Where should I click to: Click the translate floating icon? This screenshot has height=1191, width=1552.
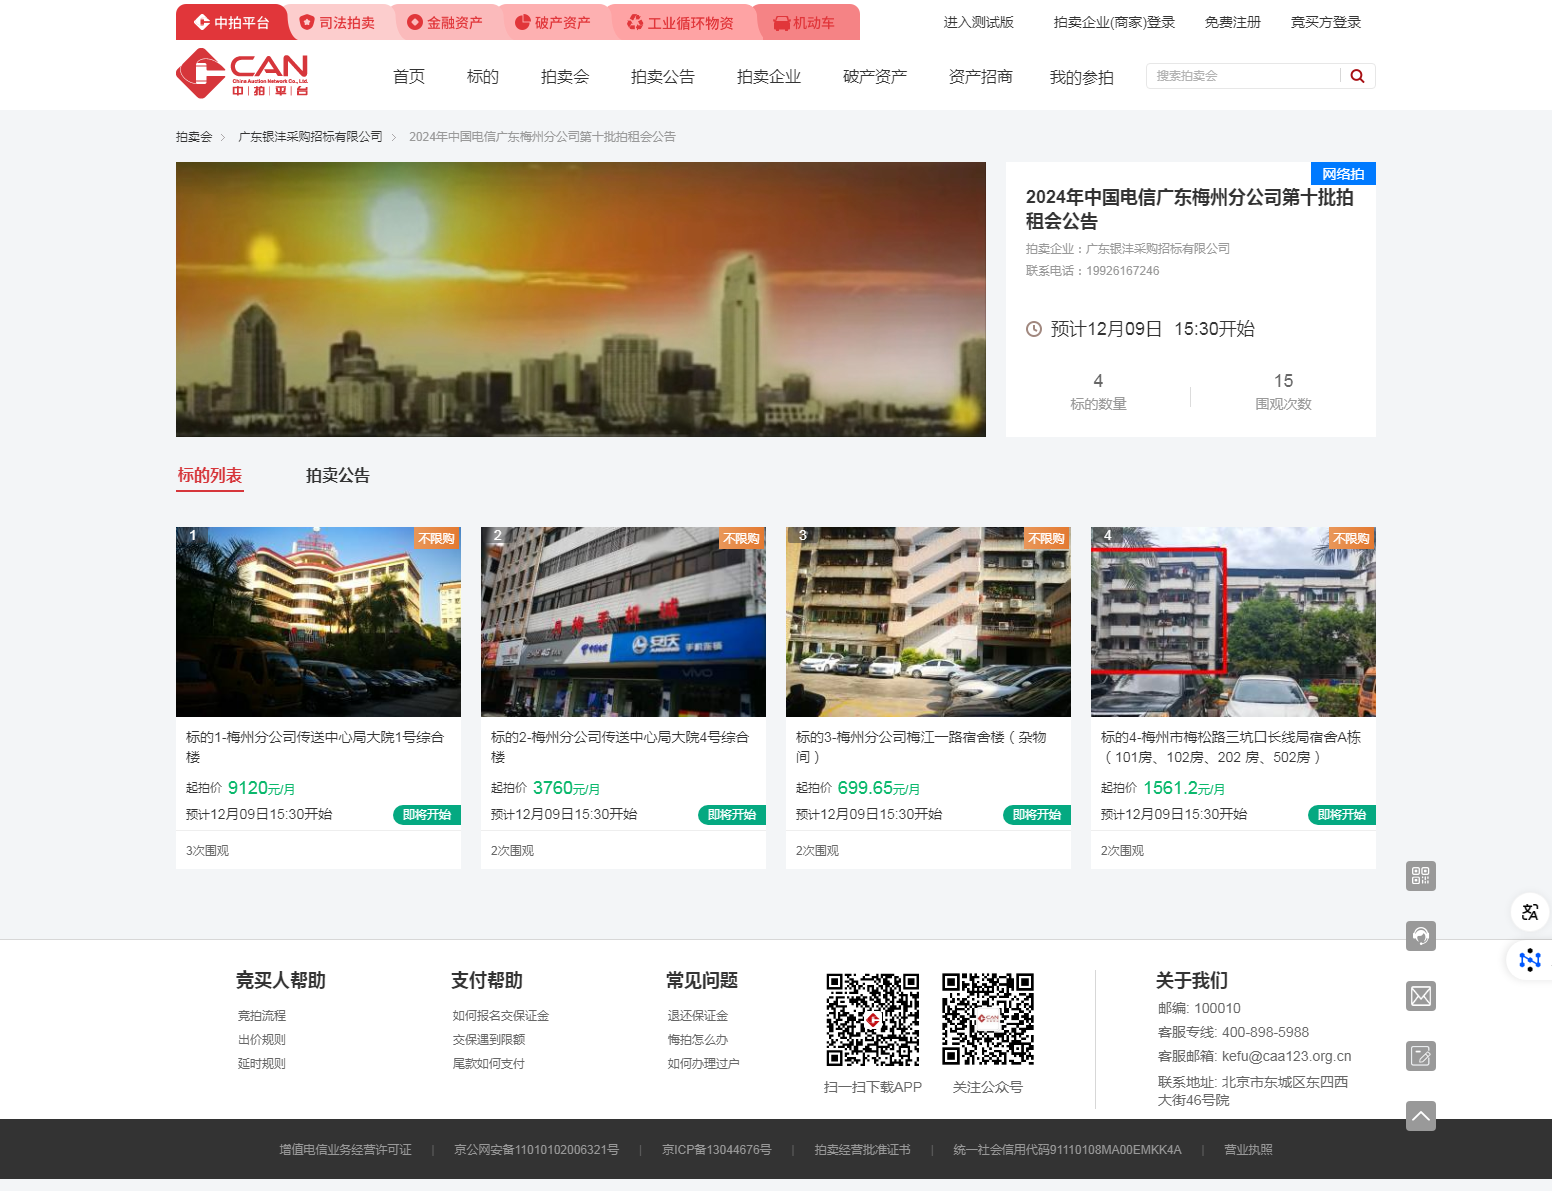(x=1530, y=912)
